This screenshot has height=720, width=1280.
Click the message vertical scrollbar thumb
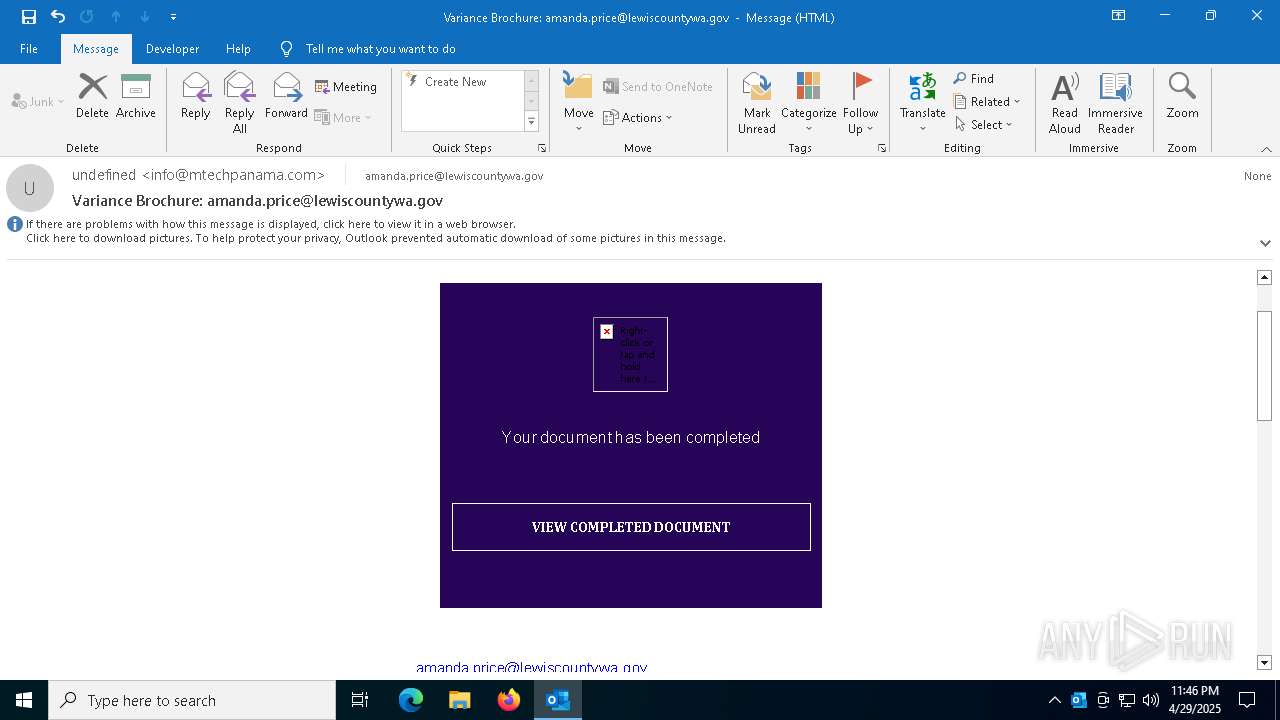tap(1264, 366)
